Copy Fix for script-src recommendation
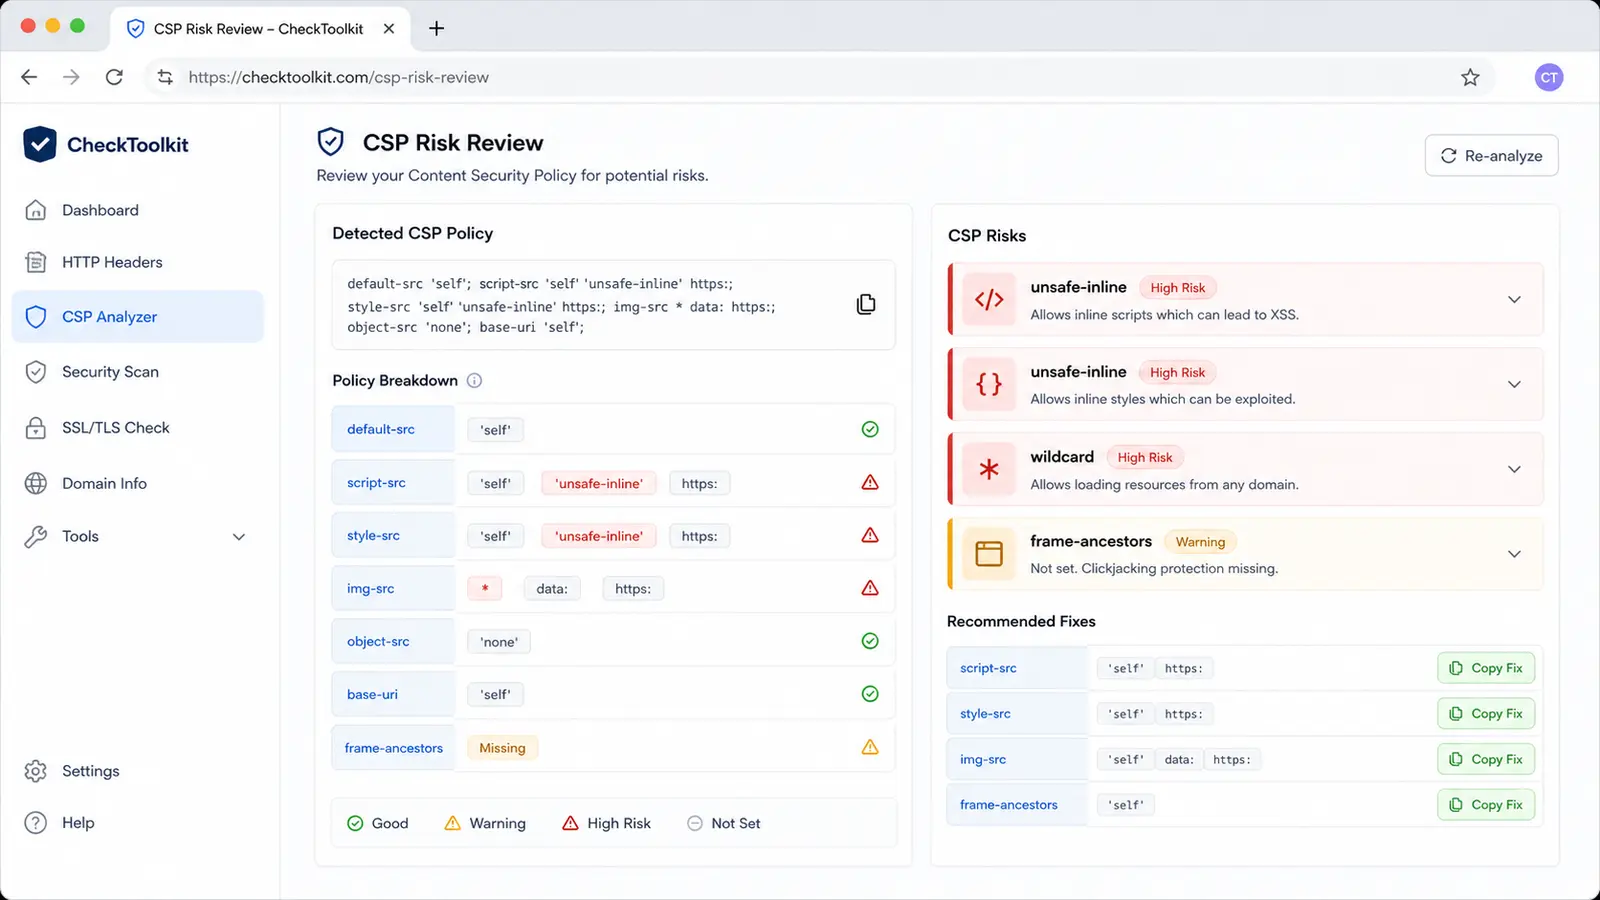 1486,668
